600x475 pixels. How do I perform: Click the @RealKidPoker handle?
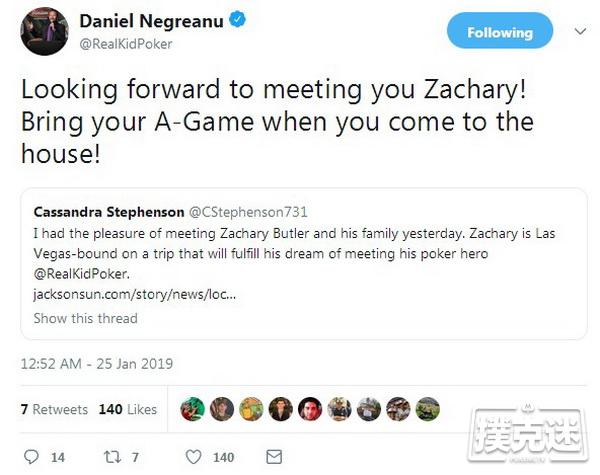126,44
